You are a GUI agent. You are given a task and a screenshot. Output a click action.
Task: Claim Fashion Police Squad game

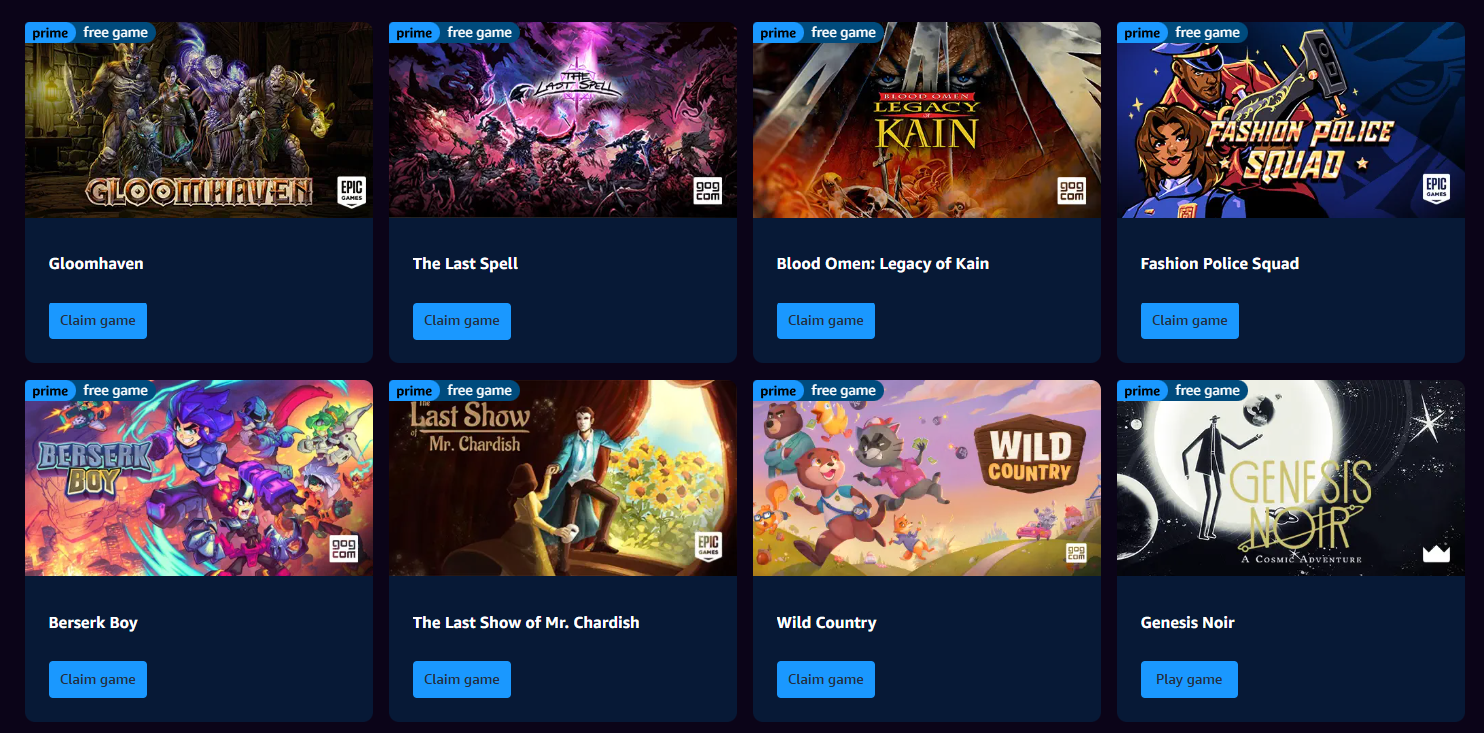[x=1190, y=321]
